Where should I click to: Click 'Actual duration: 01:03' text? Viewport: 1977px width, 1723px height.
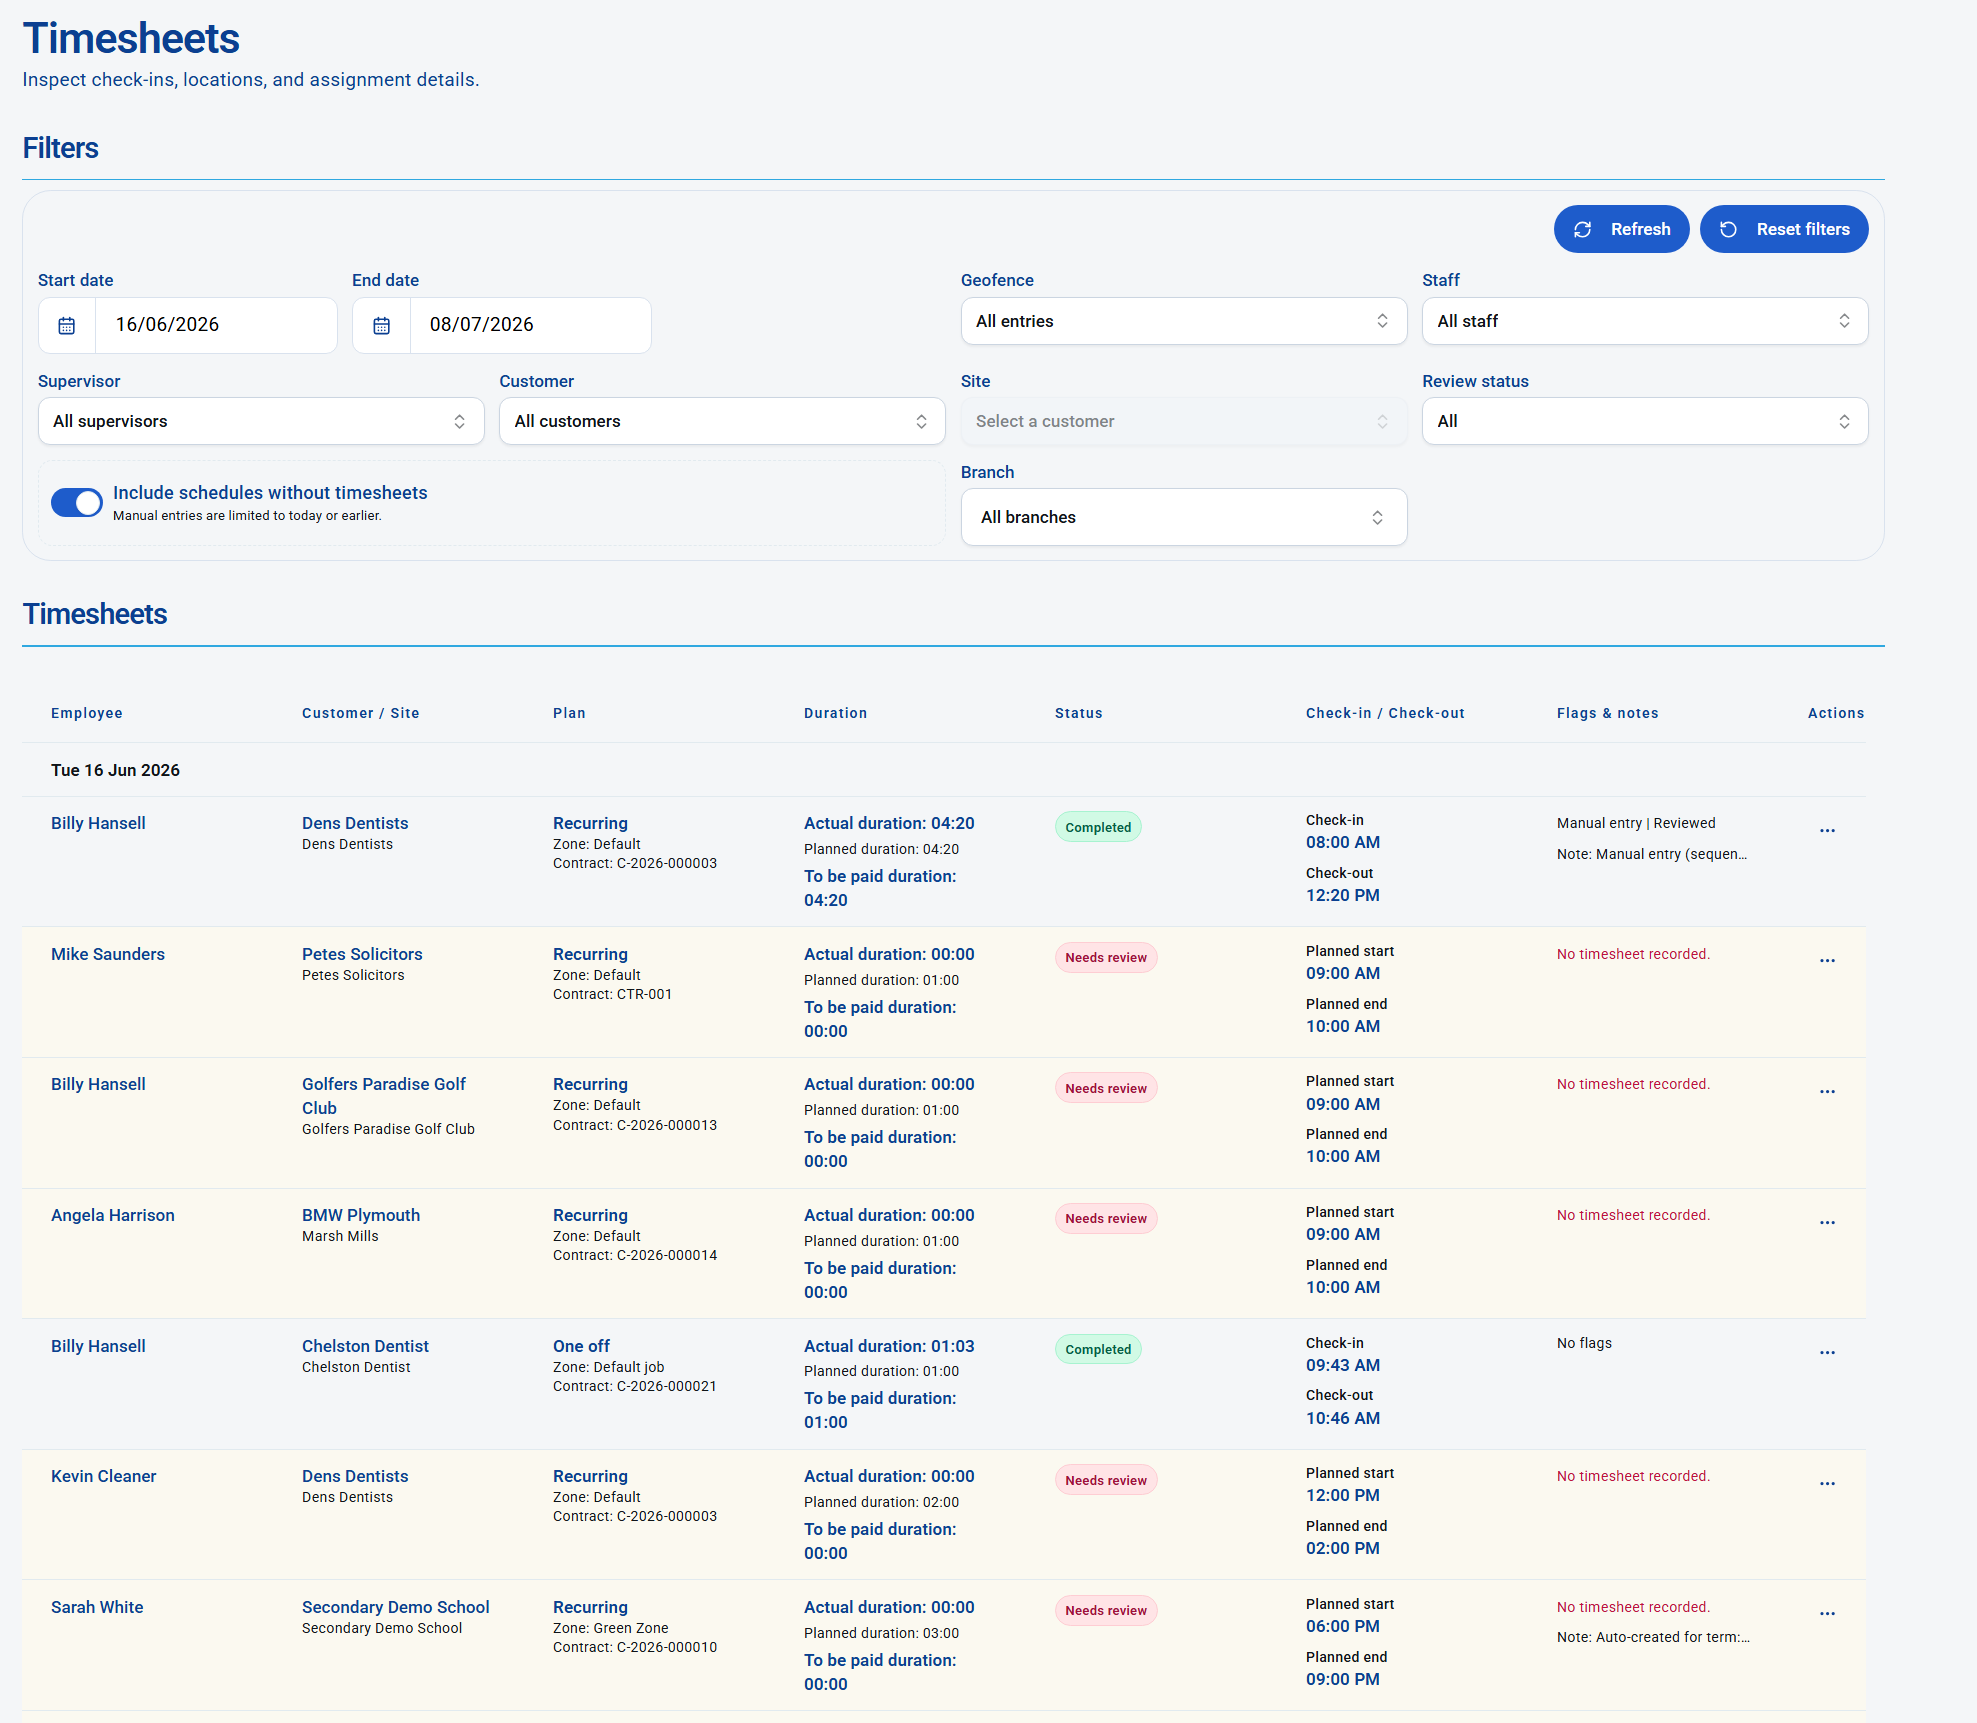[x=889, y=1346]
